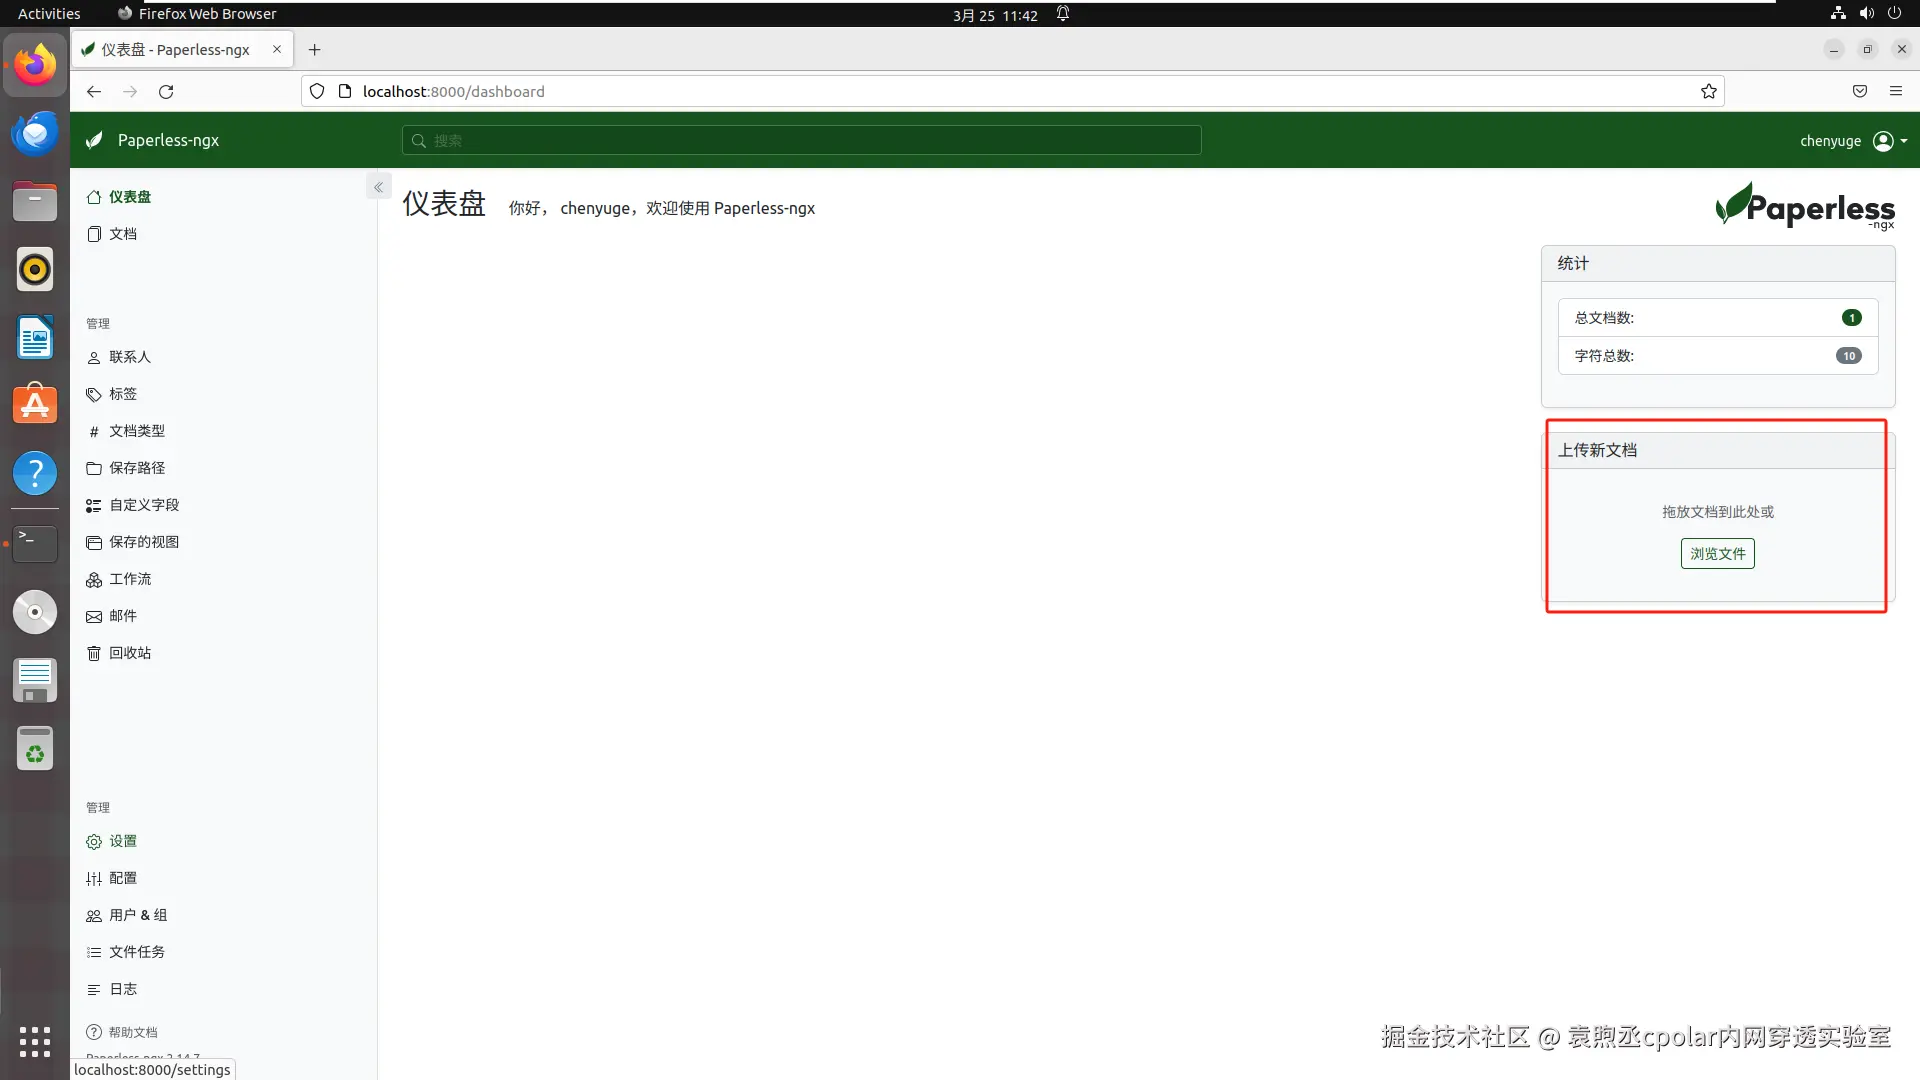This screenshot has height=1080, width=1920.
Task: Click the total documents count badge 1
Action: point(1851,317)
